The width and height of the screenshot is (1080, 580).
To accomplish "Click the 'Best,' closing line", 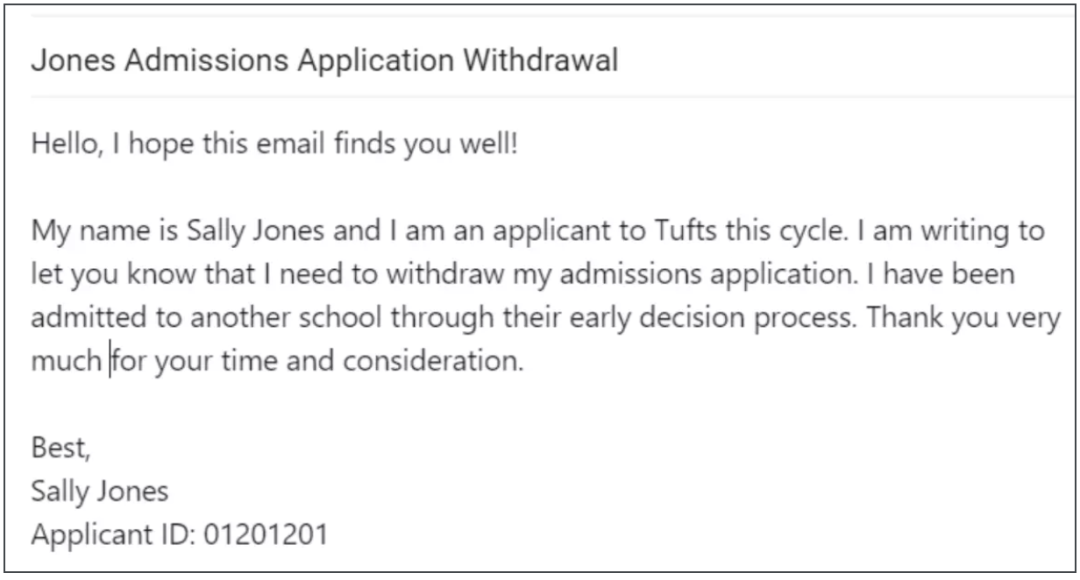I will [61, 448].
